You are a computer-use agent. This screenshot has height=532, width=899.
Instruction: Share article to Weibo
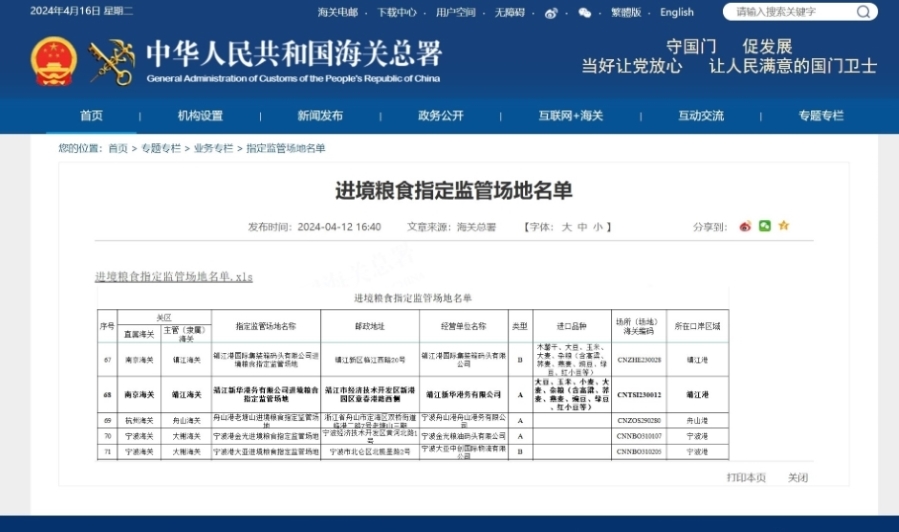[x=745, y=226]
